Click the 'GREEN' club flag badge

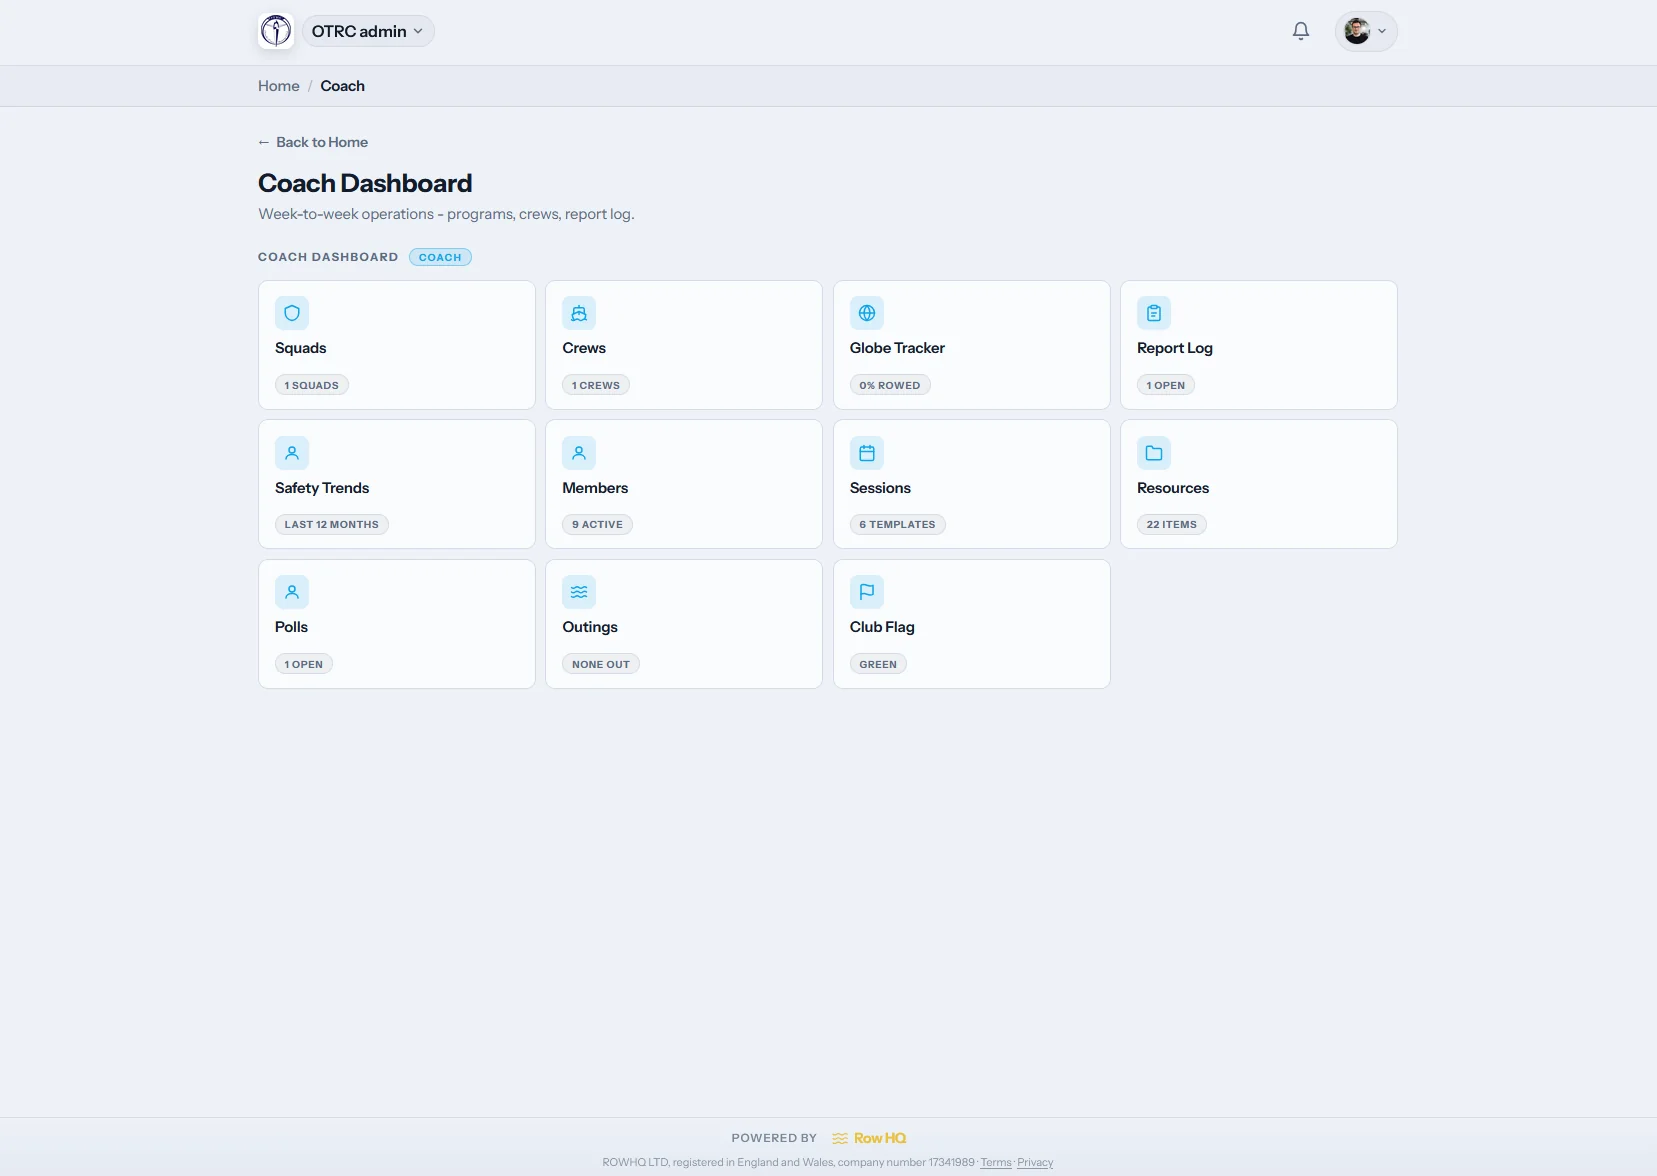pyautogui.click(x=878, y=664)
